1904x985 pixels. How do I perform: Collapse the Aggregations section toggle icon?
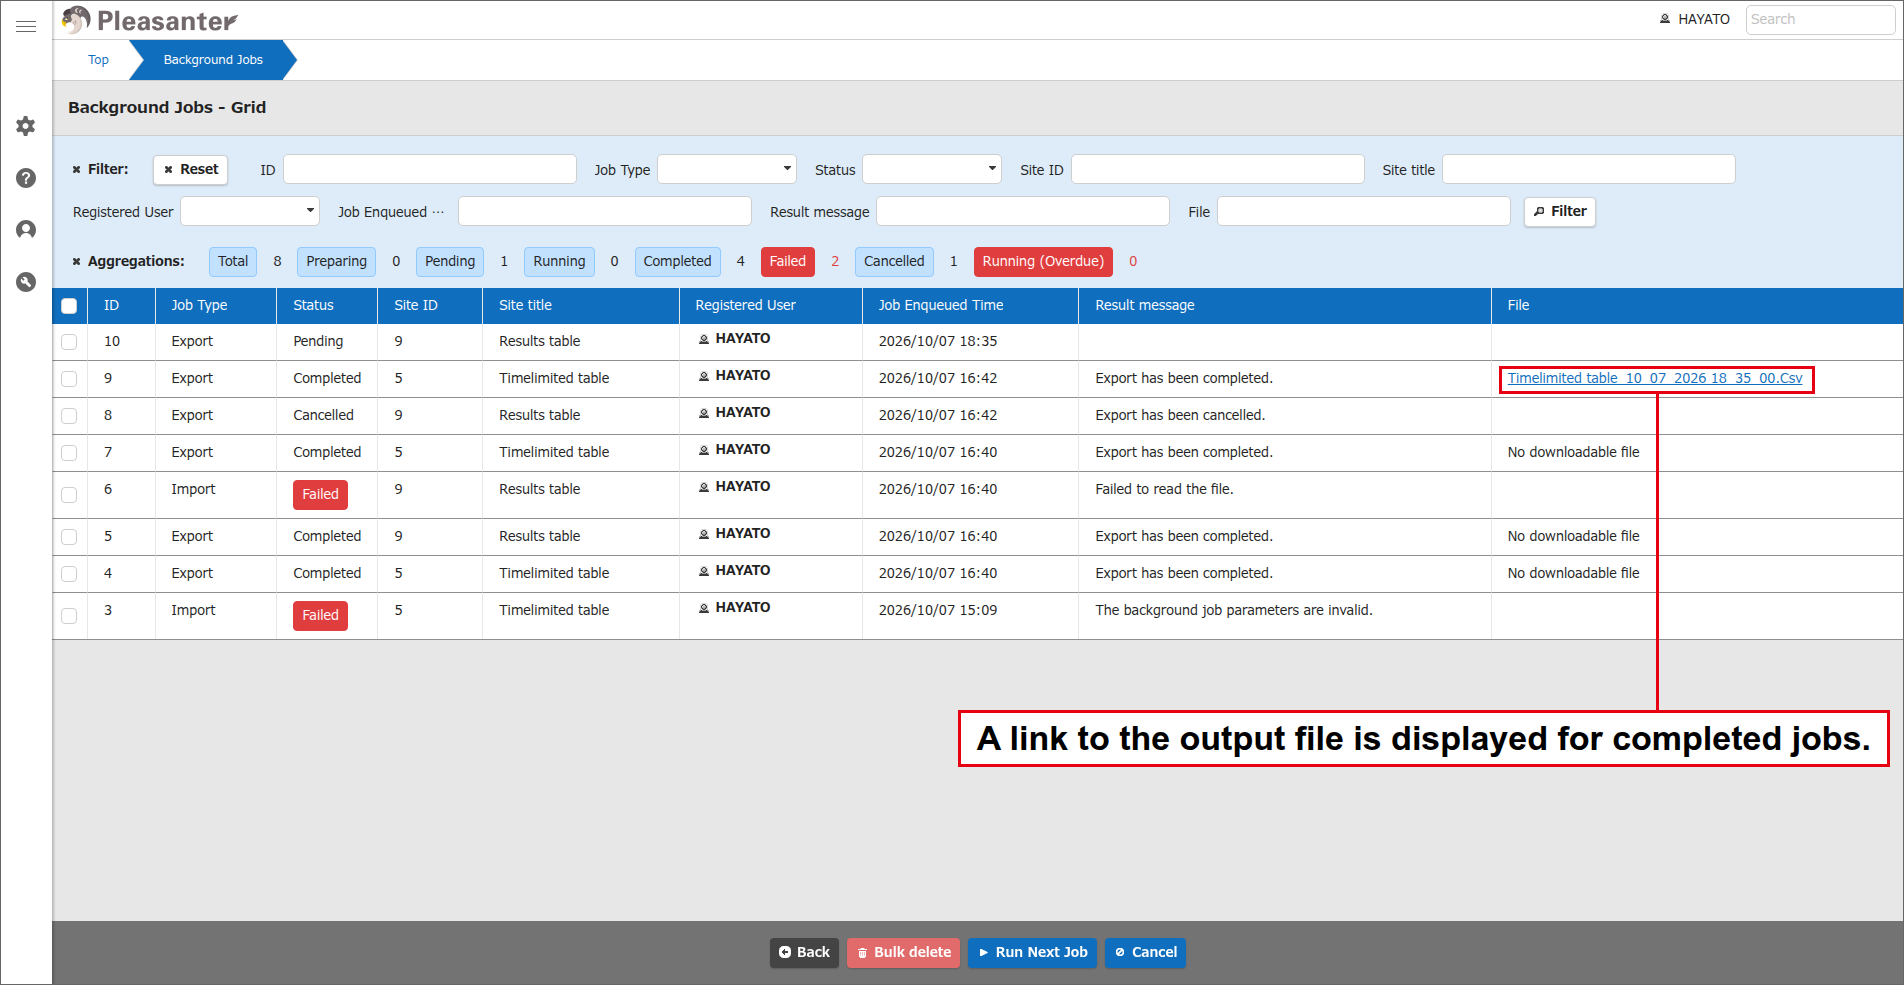(x=76, y=262)
